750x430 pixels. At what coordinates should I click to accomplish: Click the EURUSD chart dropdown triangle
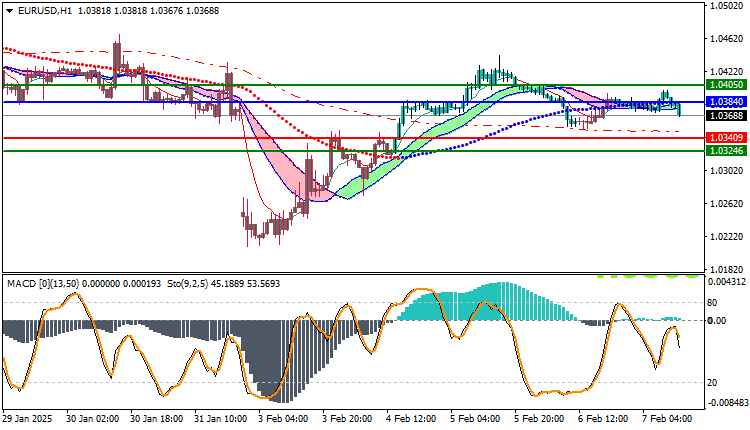coord(10,11)
